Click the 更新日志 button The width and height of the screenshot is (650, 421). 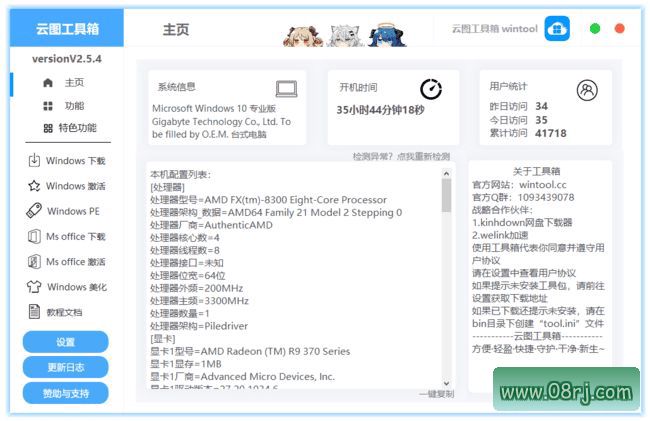coord(65,367)
